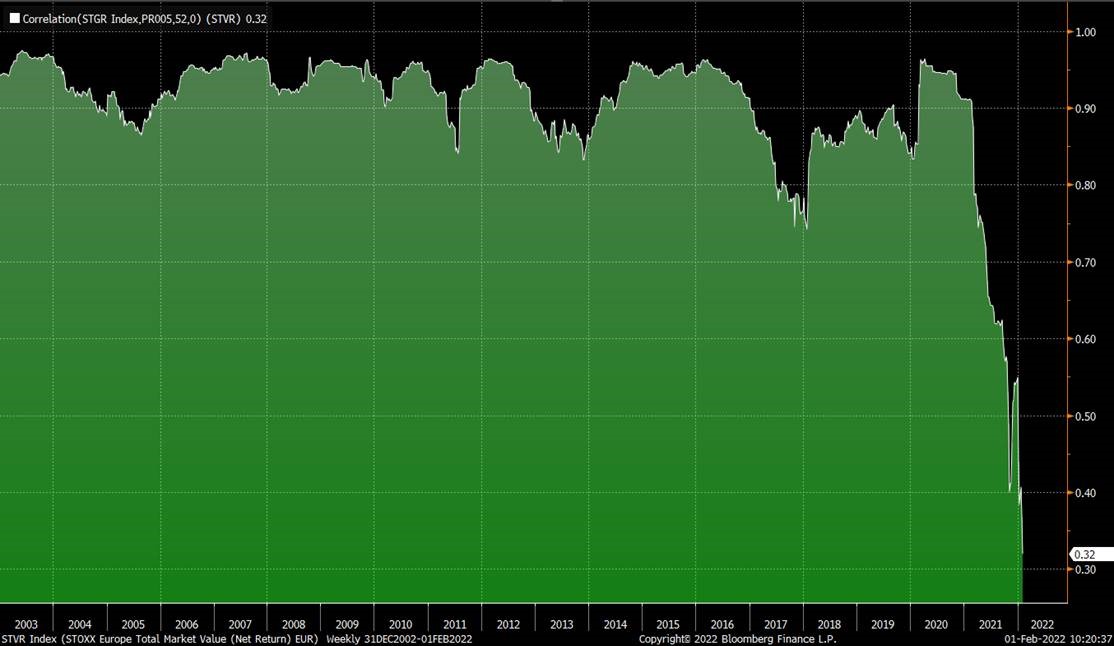Pick the 2014 label on the time axis
Screen dimensions: 1114x646
point(615,623)
